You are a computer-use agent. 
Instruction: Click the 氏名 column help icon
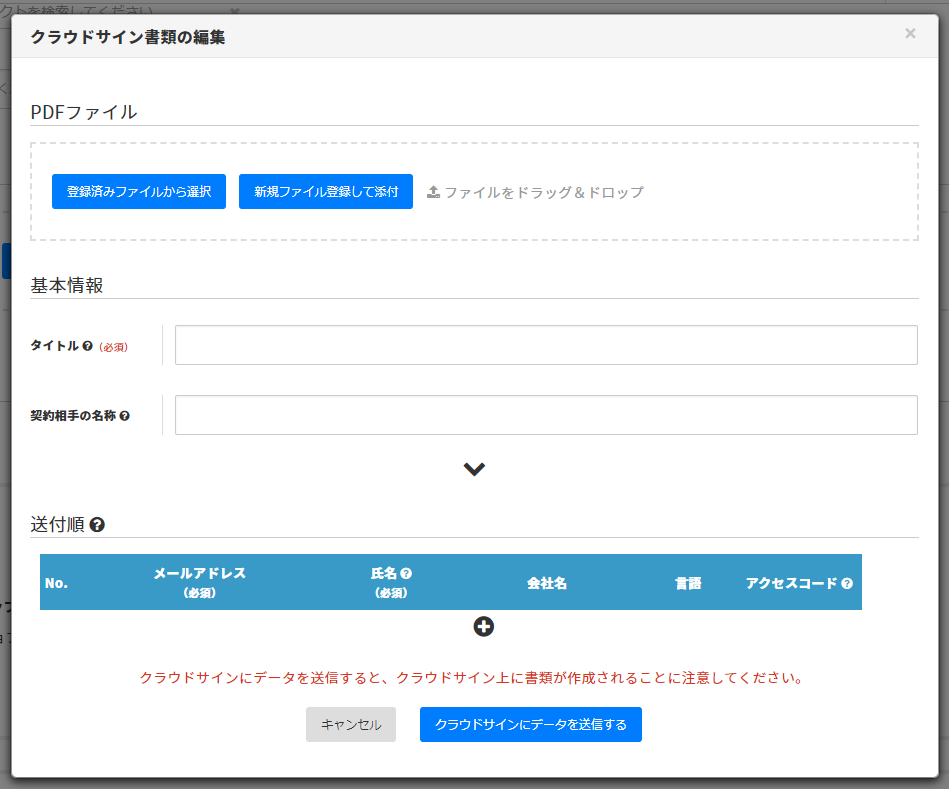406,574
